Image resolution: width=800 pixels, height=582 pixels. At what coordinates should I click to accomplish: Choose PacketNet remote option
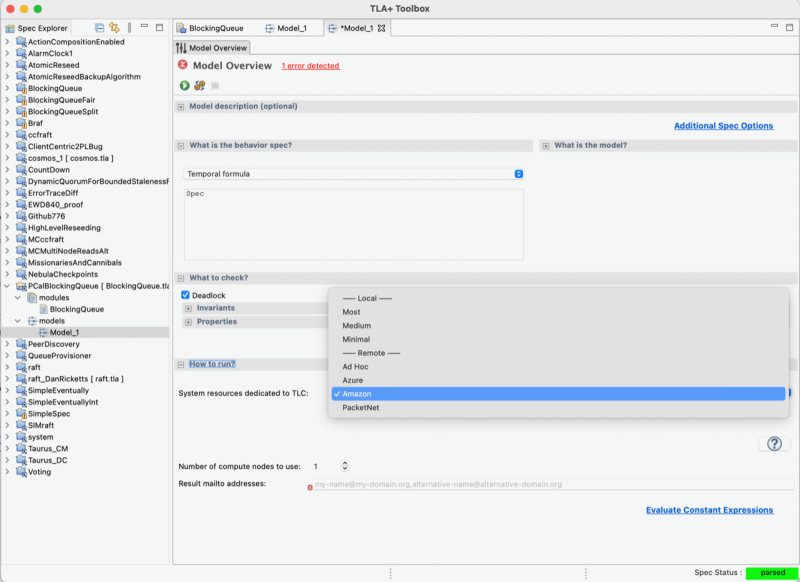[558, 408]
